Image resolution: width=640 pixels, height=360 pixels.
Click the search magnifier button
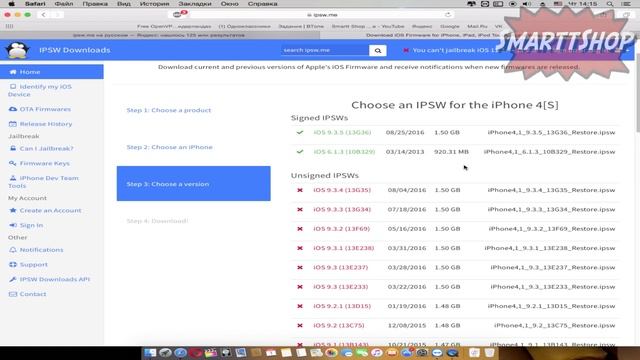pos(378,50)
